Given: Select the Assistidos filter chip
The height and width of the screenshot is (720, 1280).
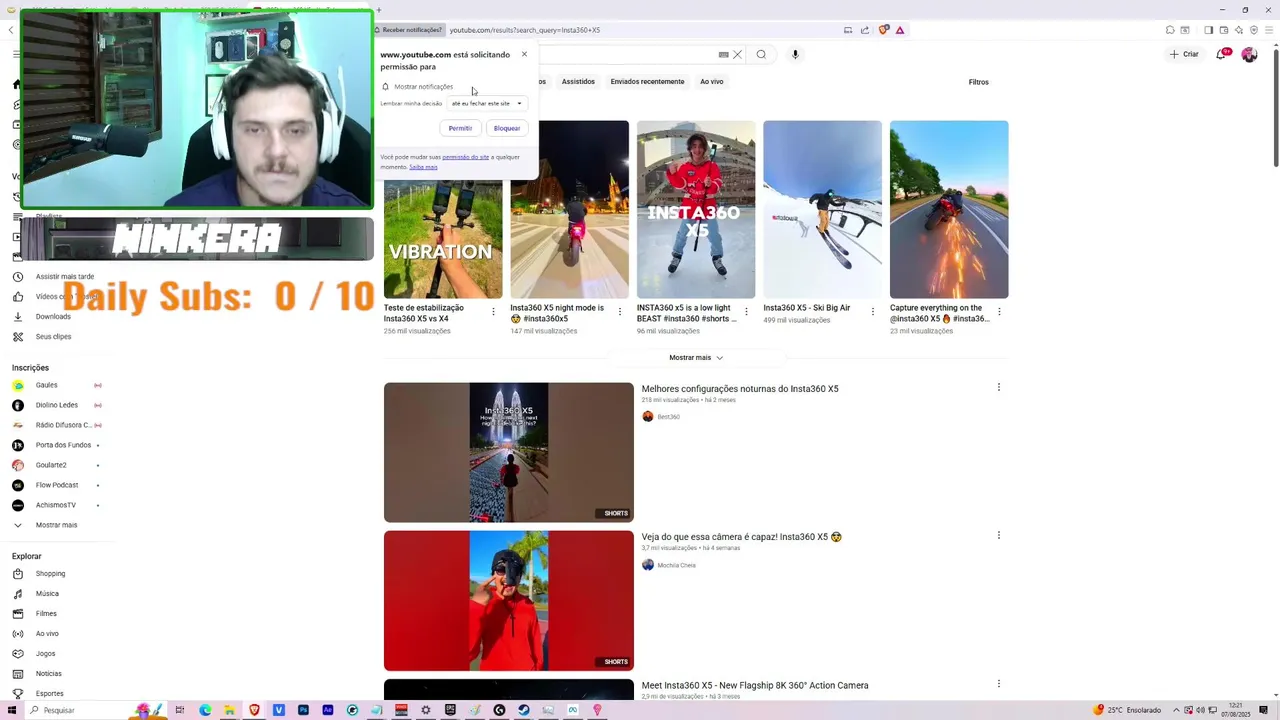Looking at the screenshot, I should coord(578,82).
